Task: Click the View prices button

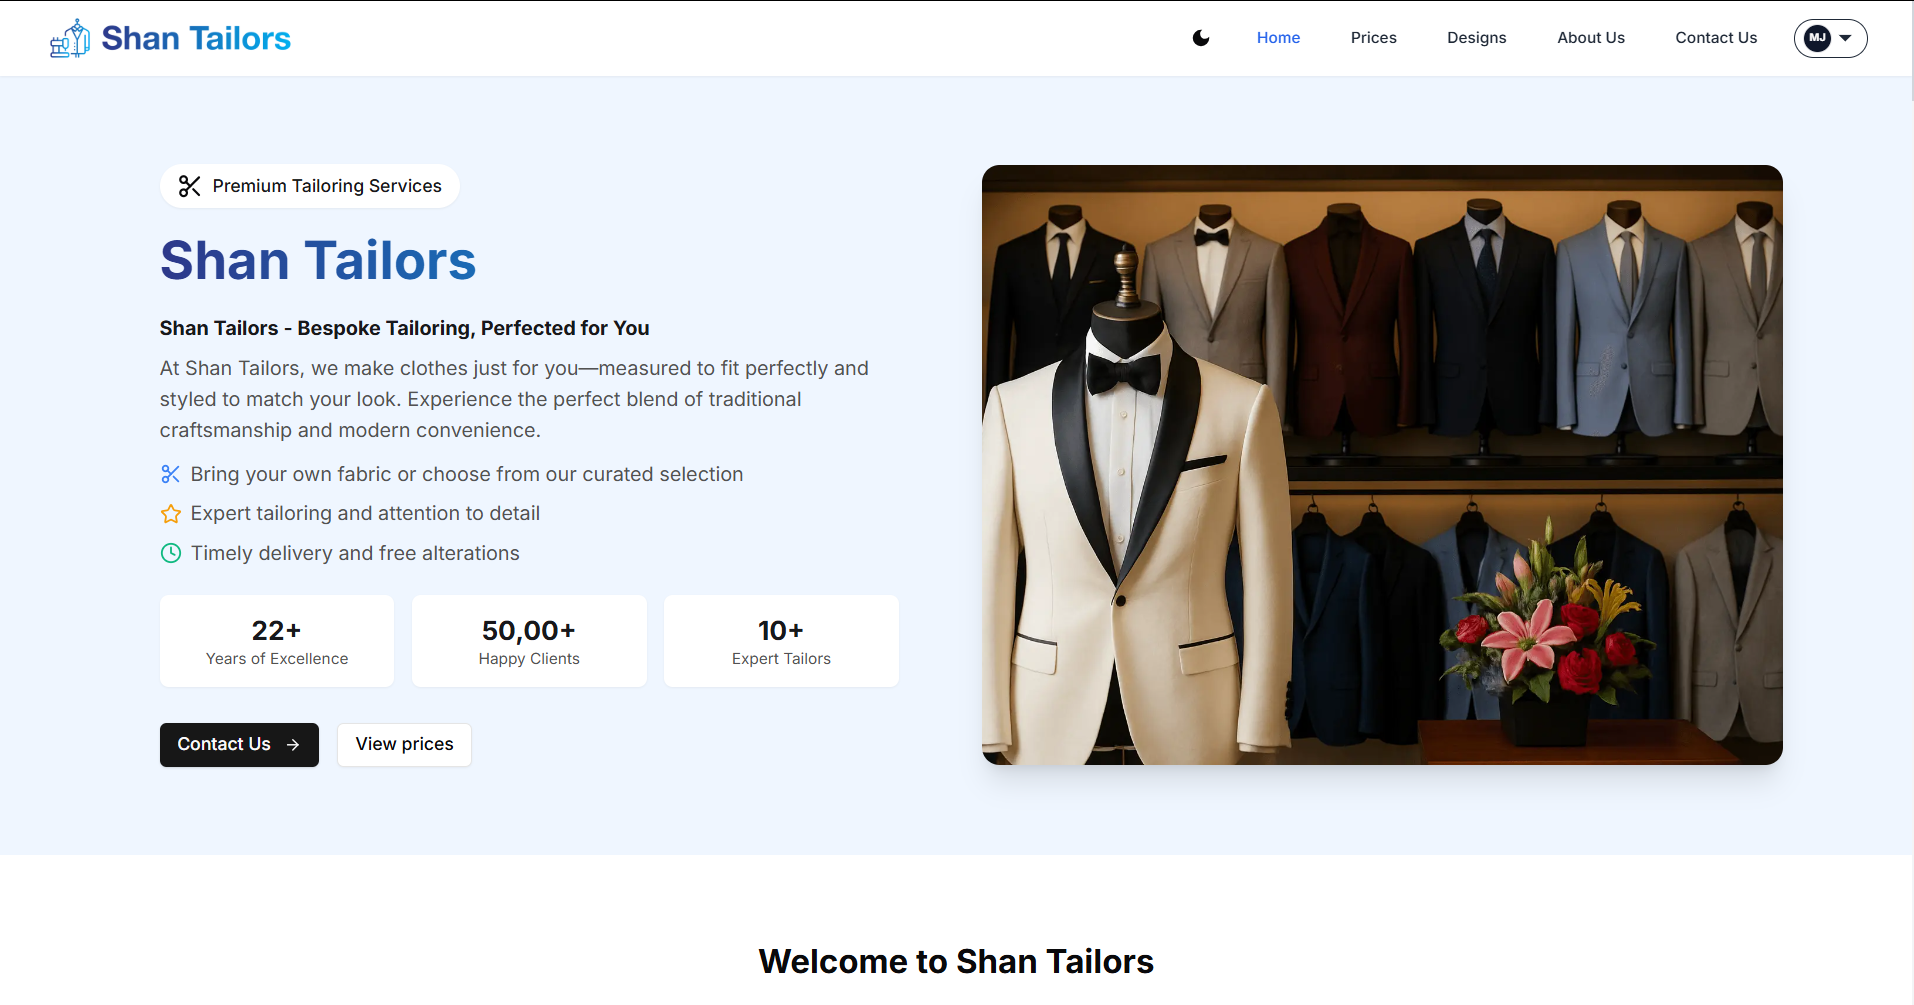Action: point(403,745)
